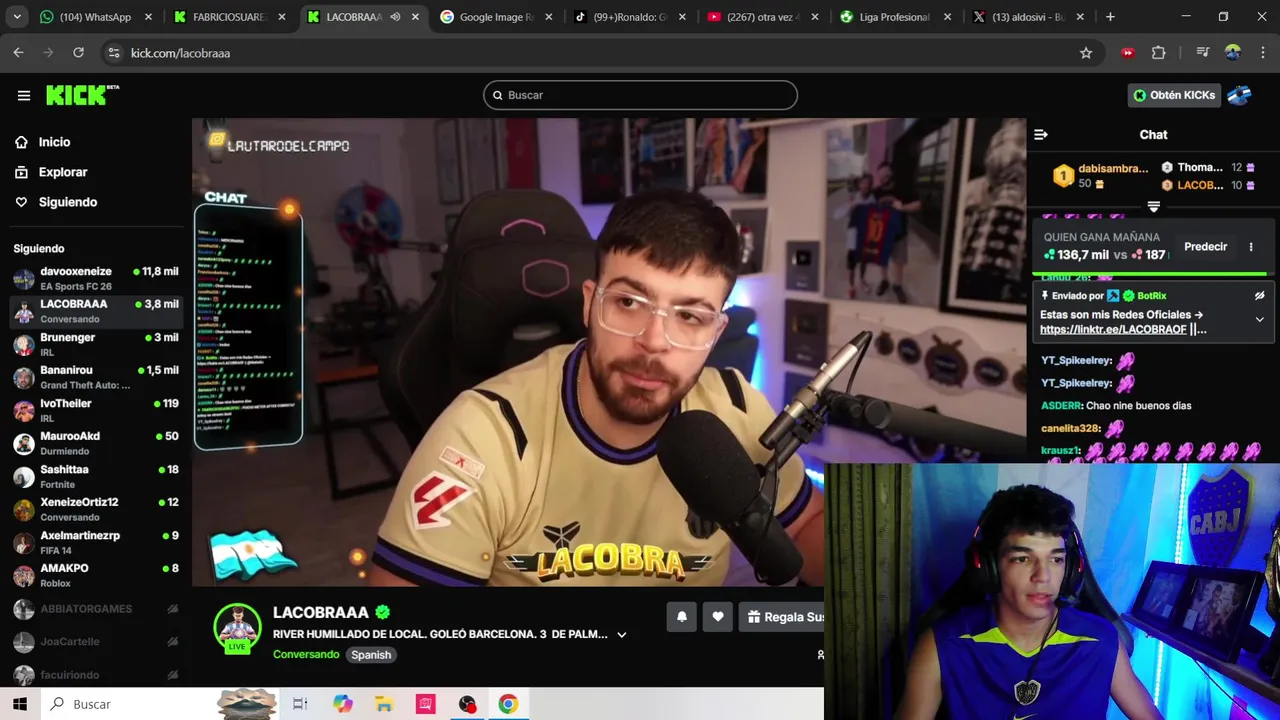The width and height of the screenshot is (1280, 720).
Task: Click the Windows taskbar Buscar box
Action: 130,704
